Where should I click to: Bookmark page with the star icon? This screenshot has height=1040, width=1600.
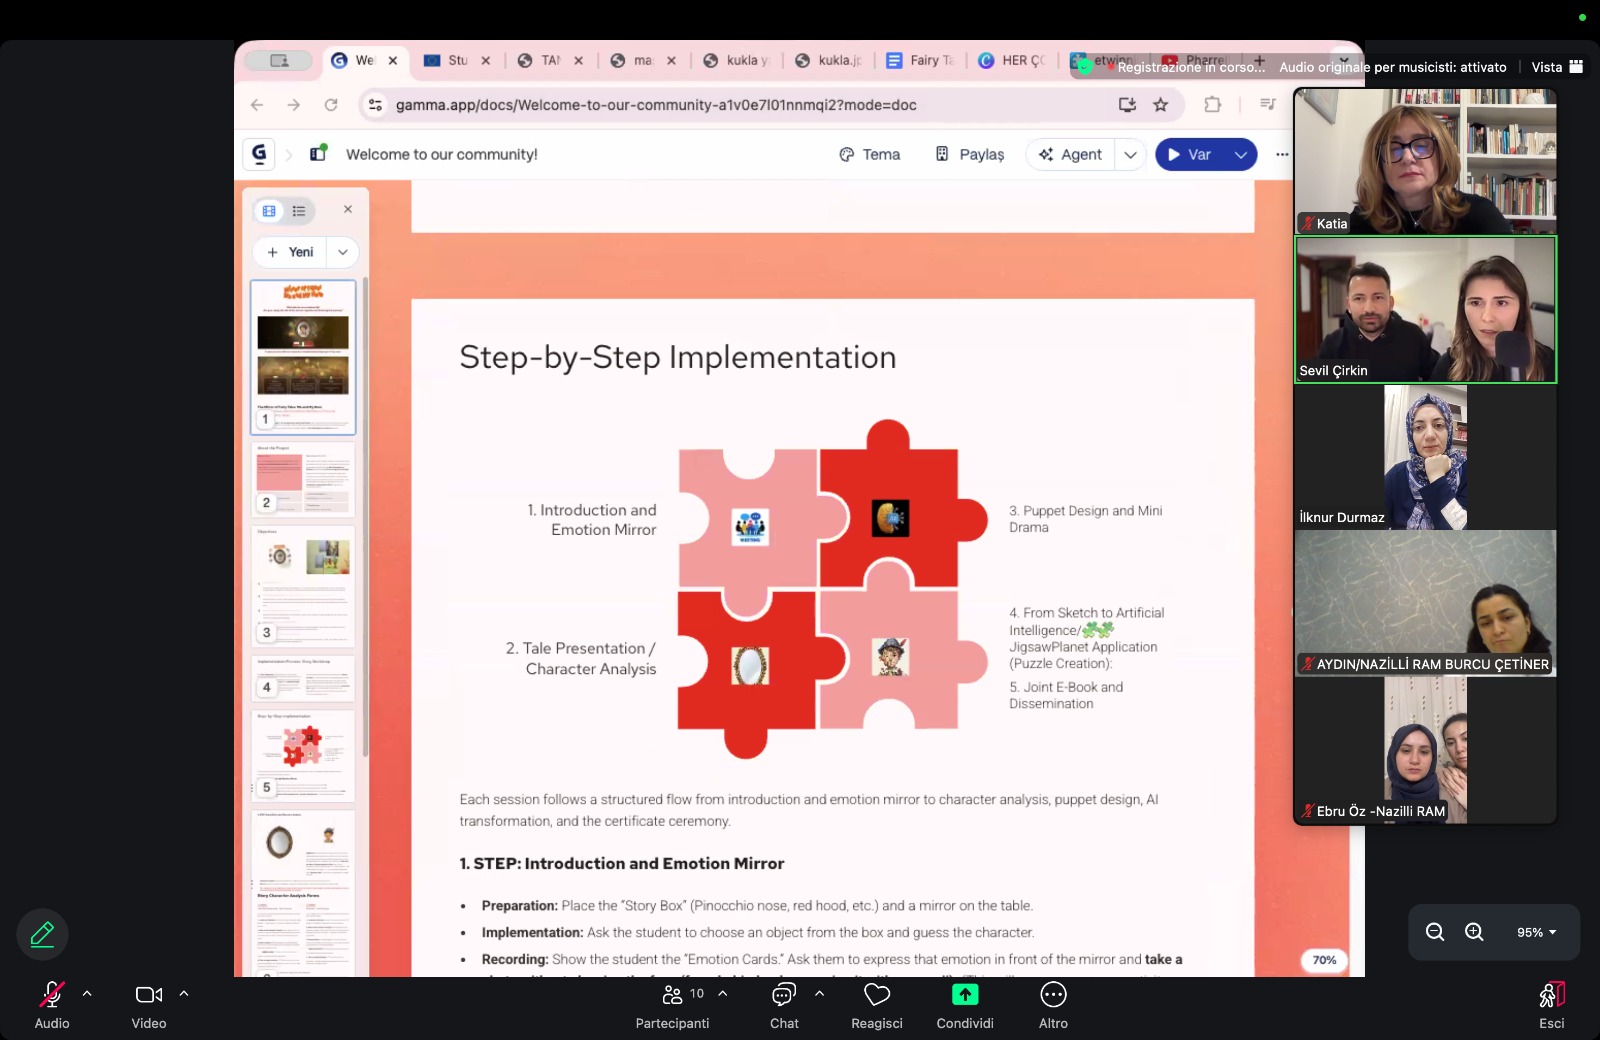[1161, 104]
